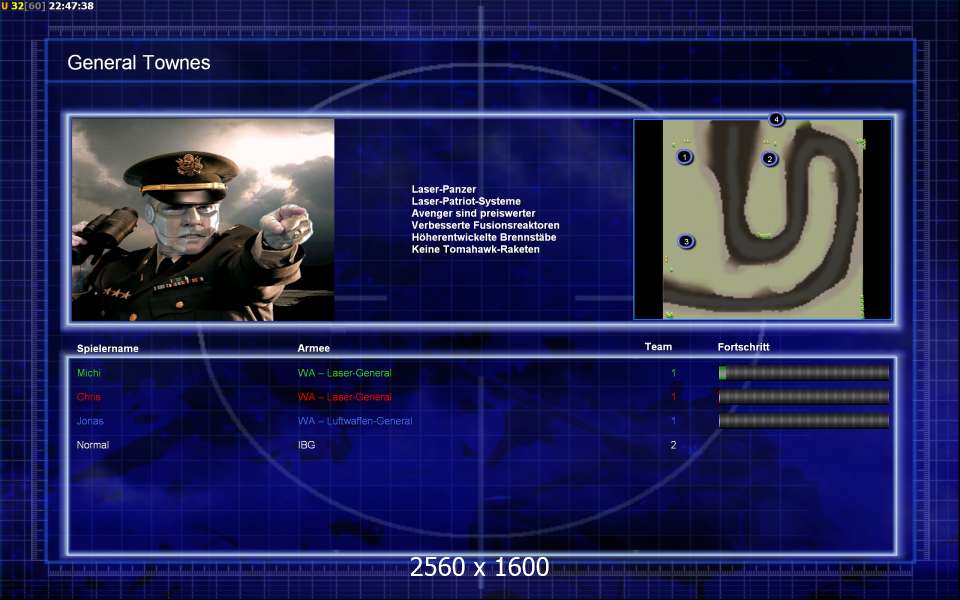Select player name Michi in list

89,373
